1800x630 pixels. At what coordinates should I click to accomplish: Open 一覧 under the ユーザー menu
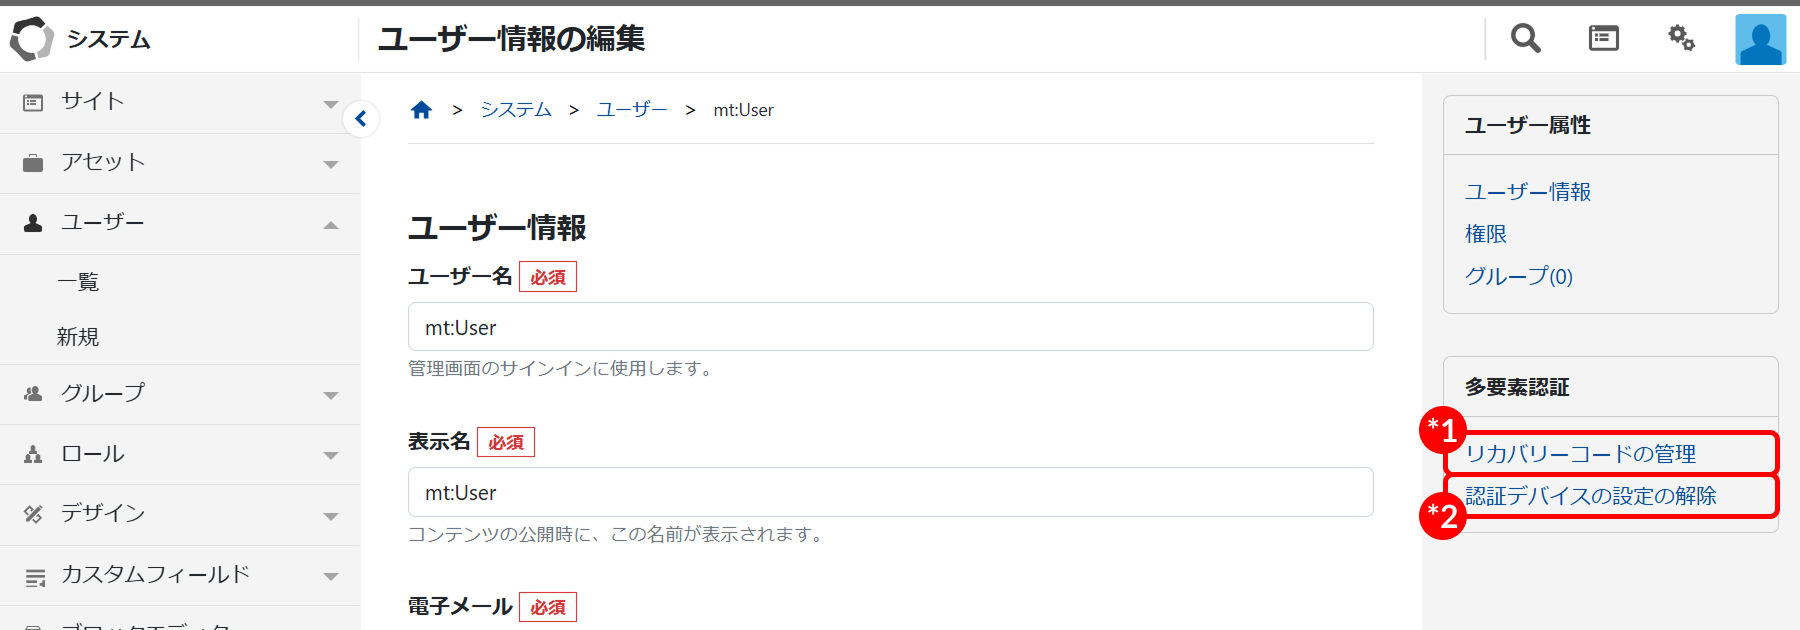click(78, 282)
